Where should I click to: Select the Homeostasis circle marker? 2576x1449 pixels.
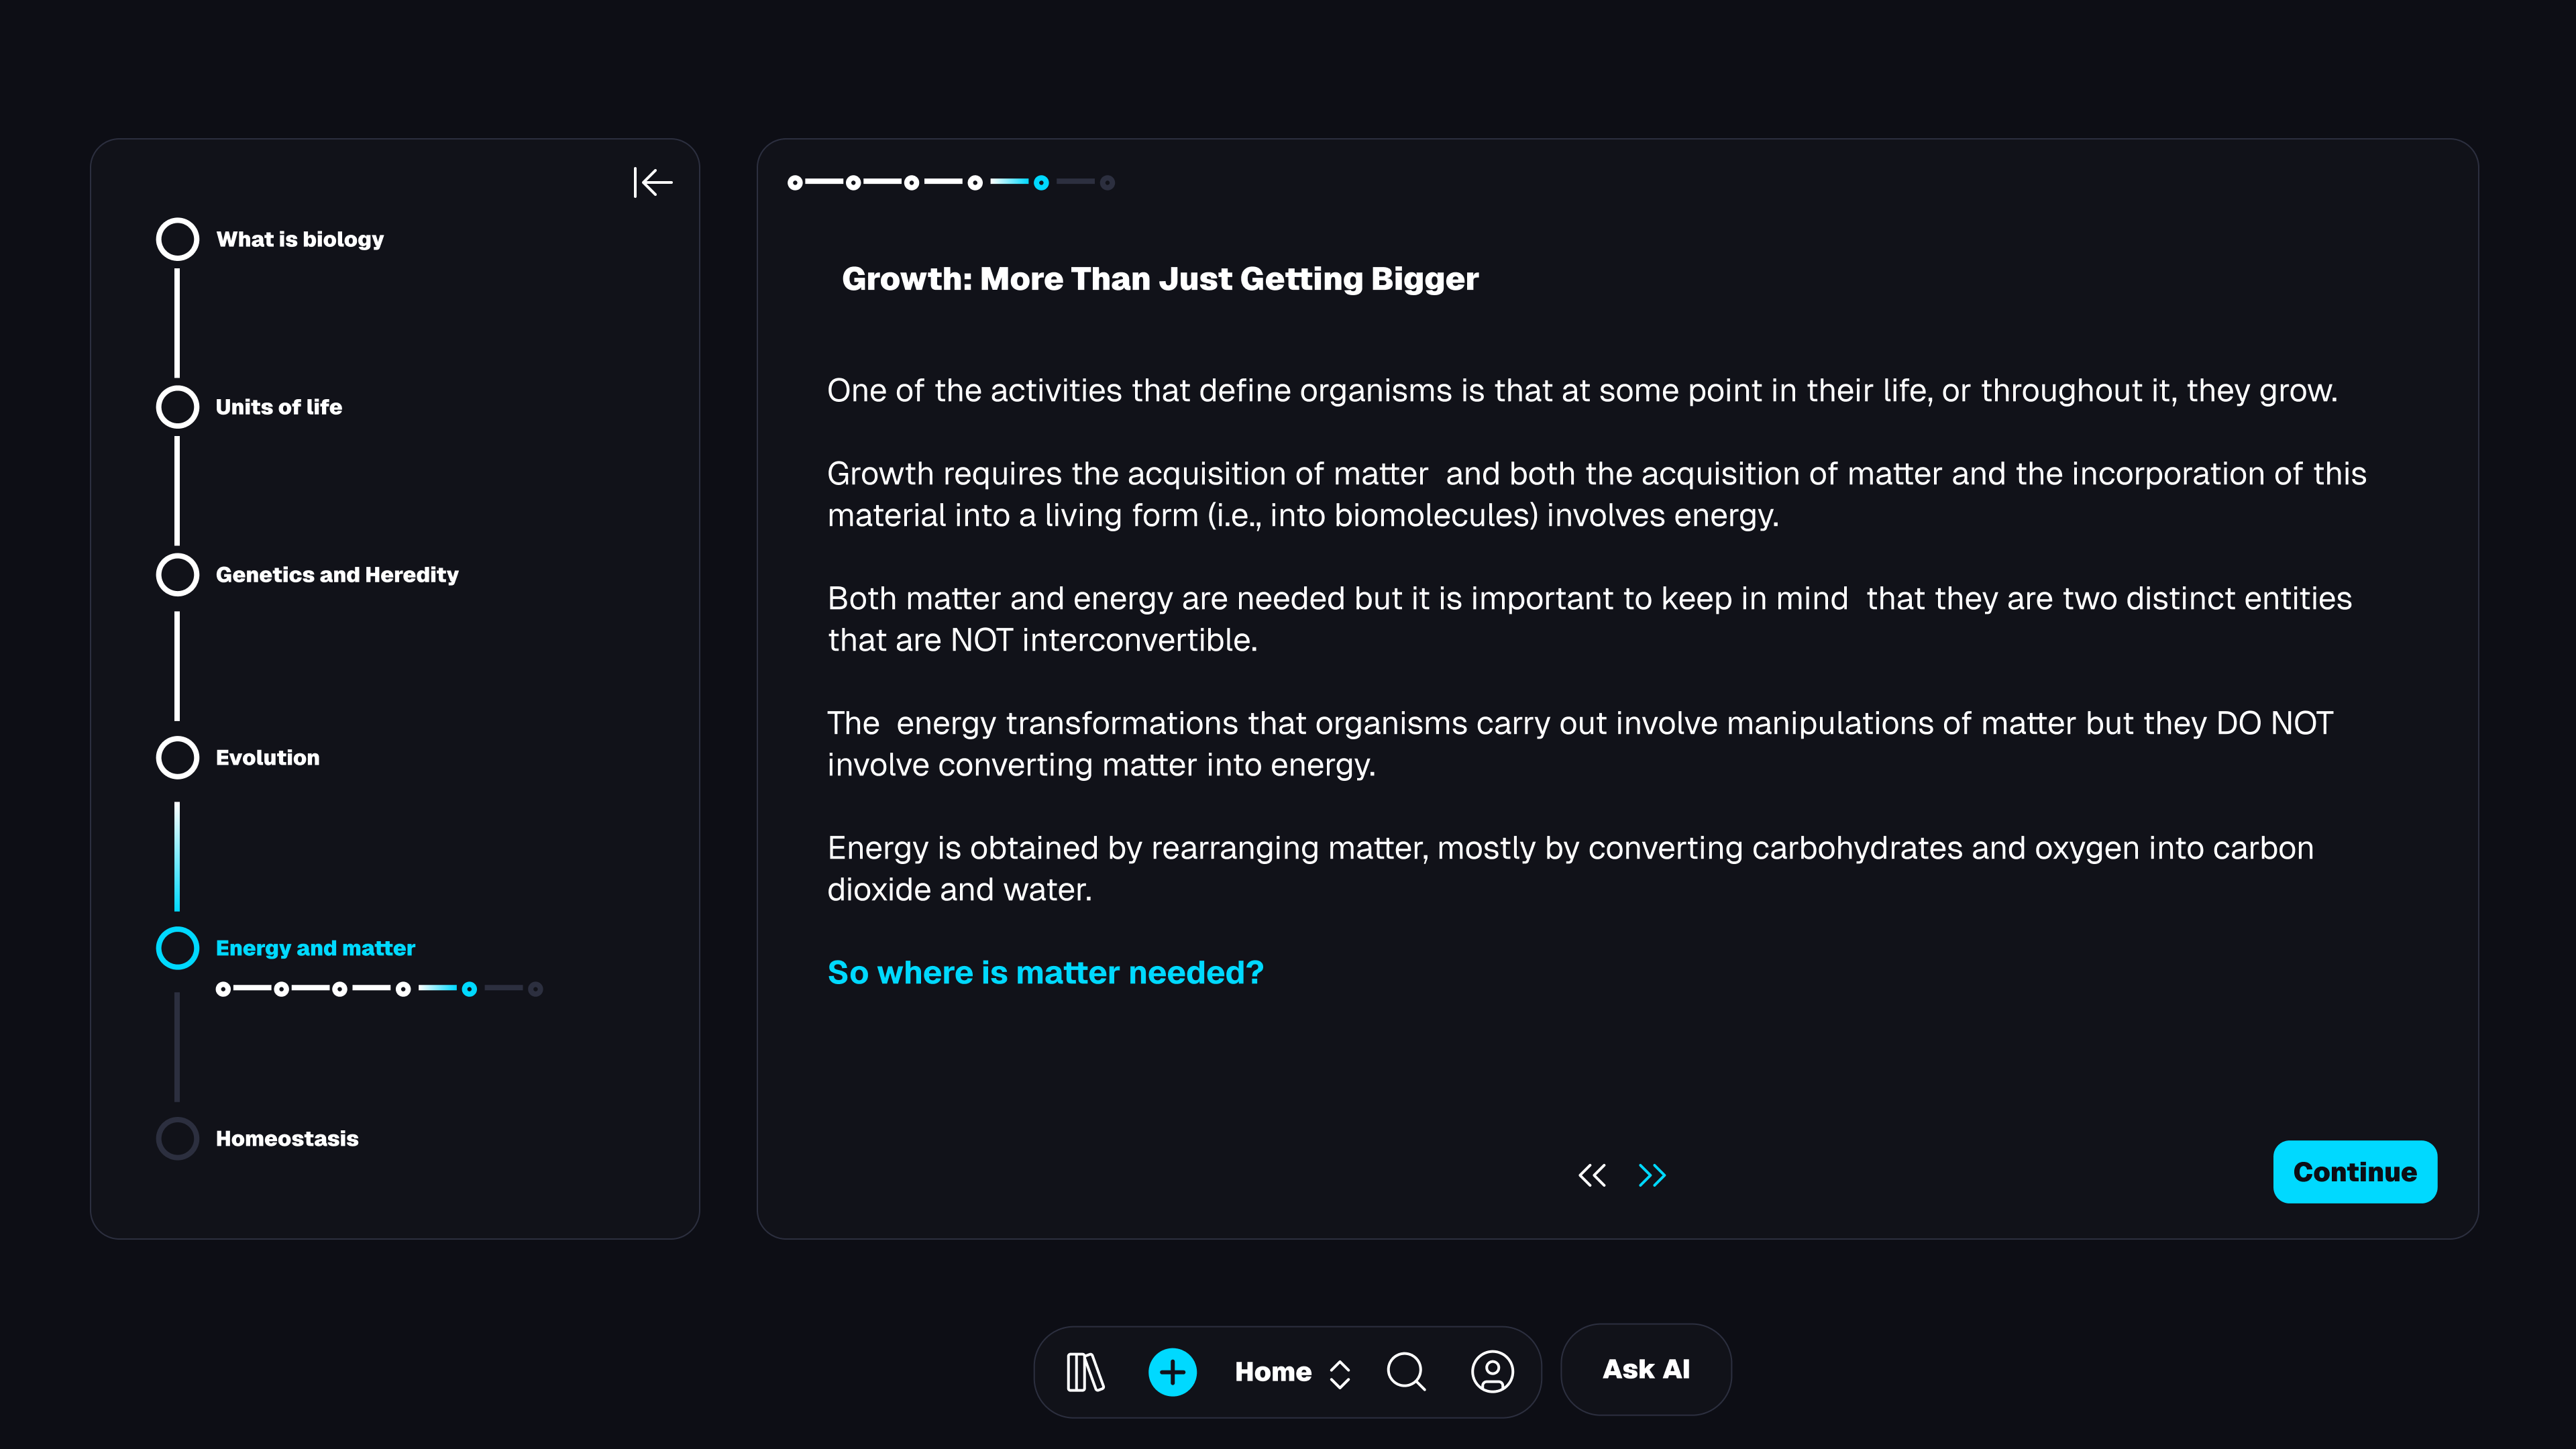click(178, 1138)
